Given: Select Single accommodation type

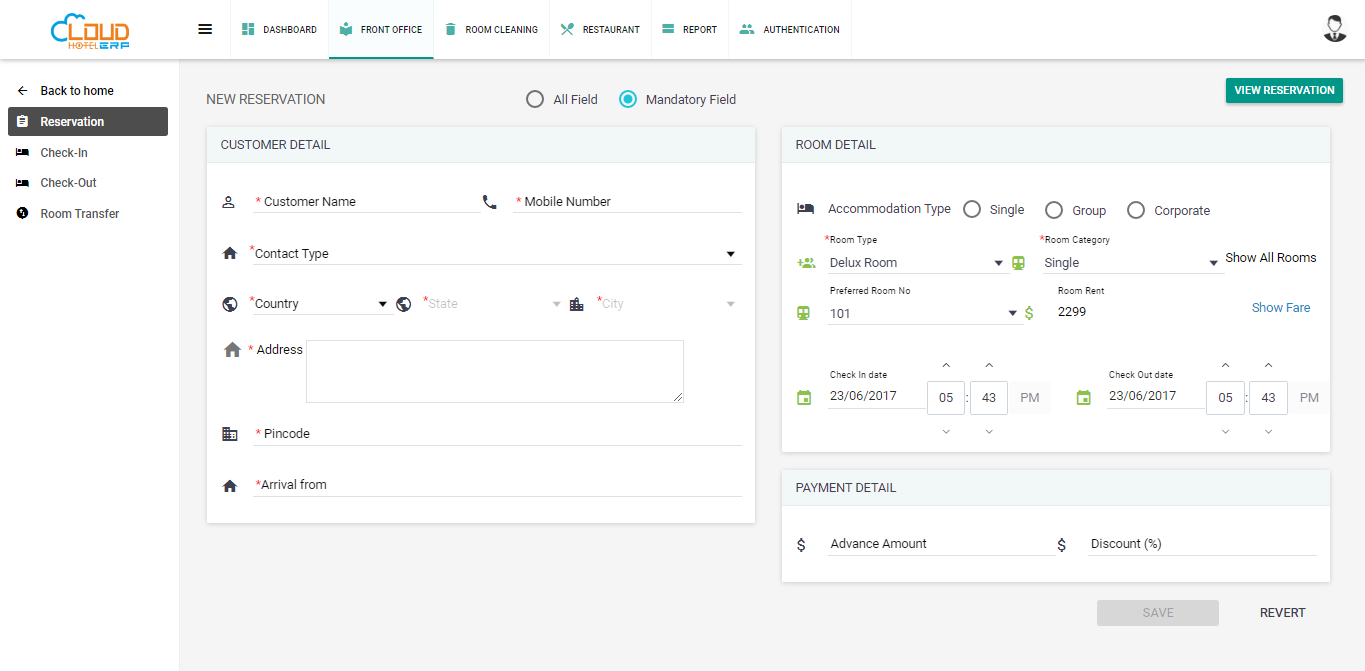Looking at the screenshot, I should [x=972, y=210].
